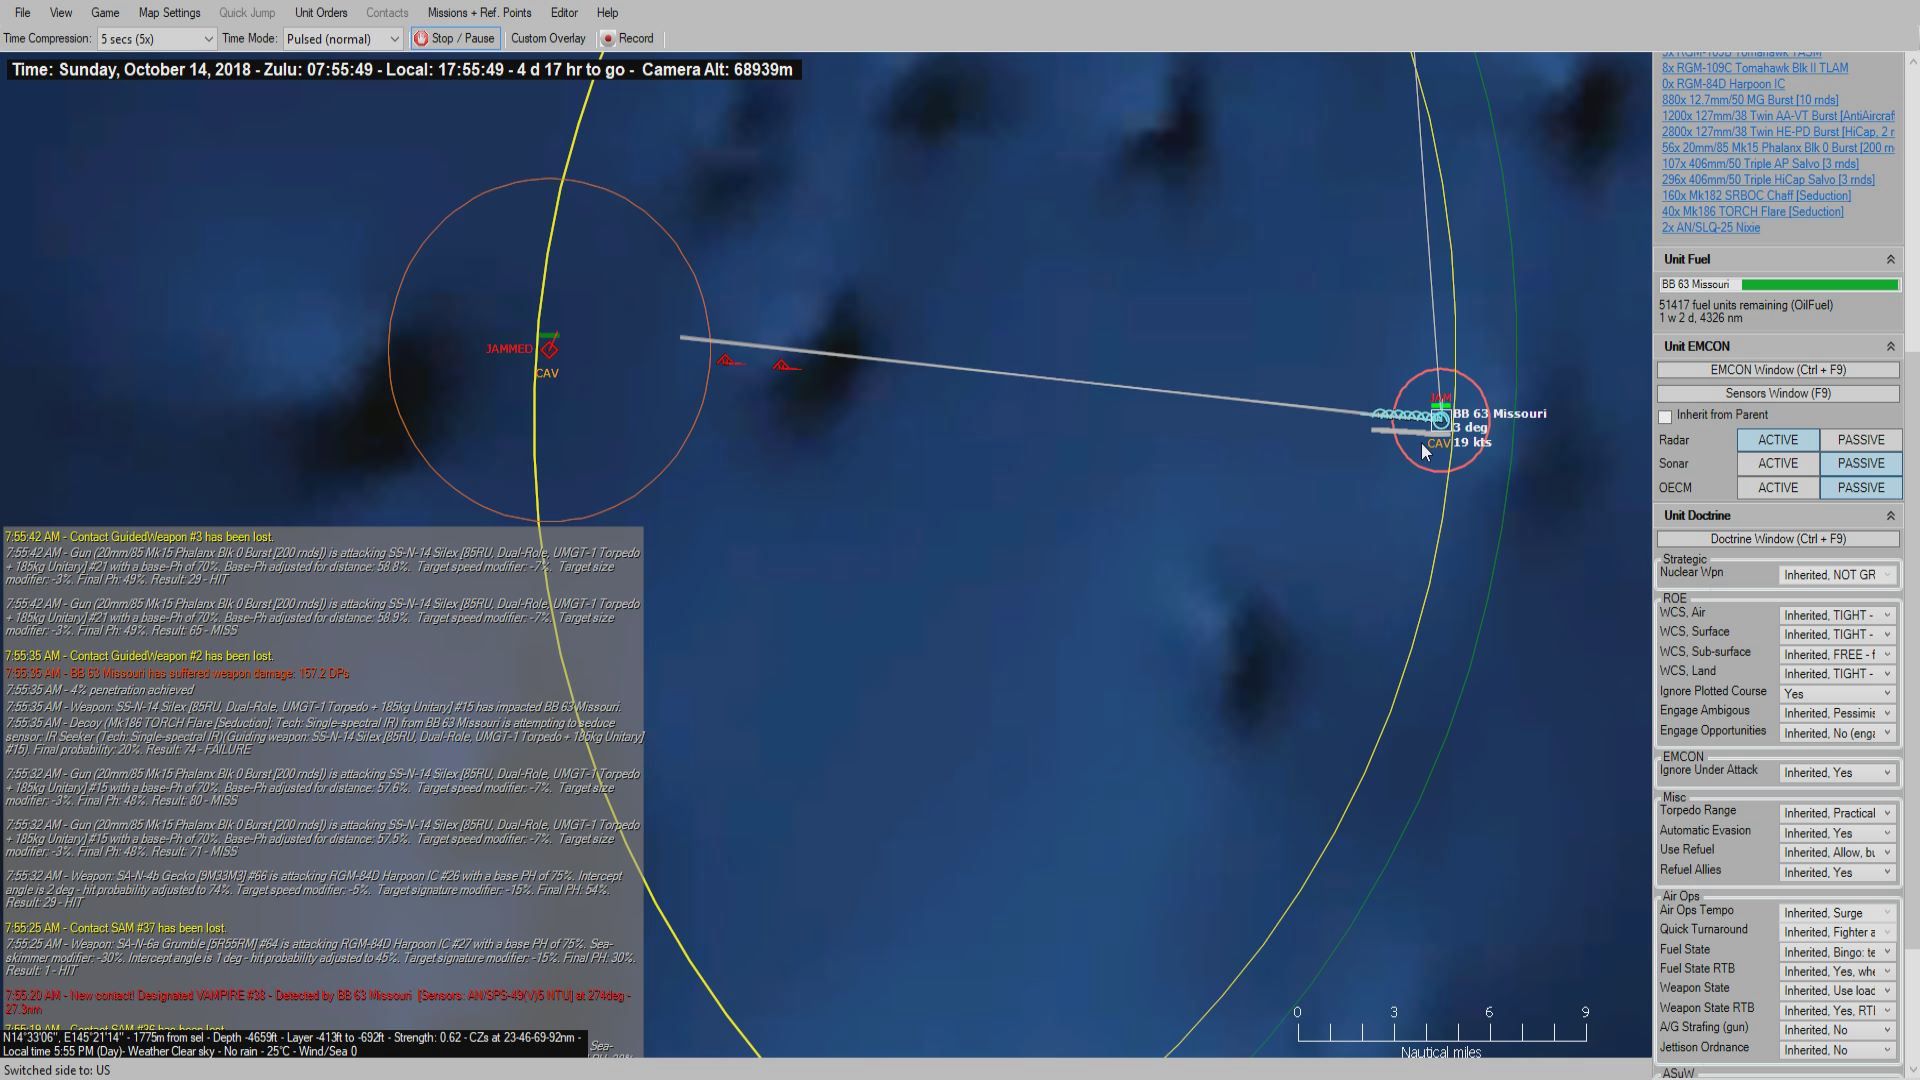Select the BB 63 Missouri ship icon
Screen dimensions: 1920x1080
tap(1440, 420)
